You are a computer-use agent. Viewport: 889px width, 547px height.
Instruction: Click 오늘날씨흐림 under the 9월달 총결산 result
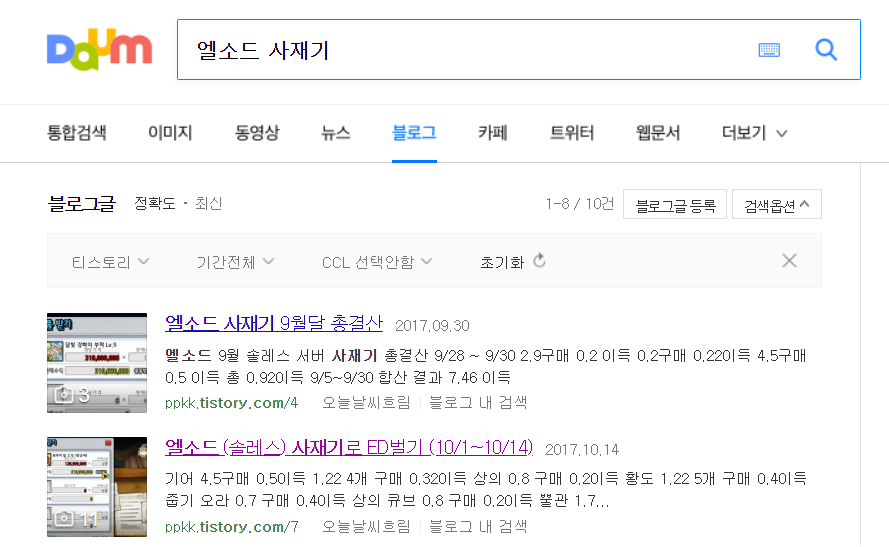(366, 402)
